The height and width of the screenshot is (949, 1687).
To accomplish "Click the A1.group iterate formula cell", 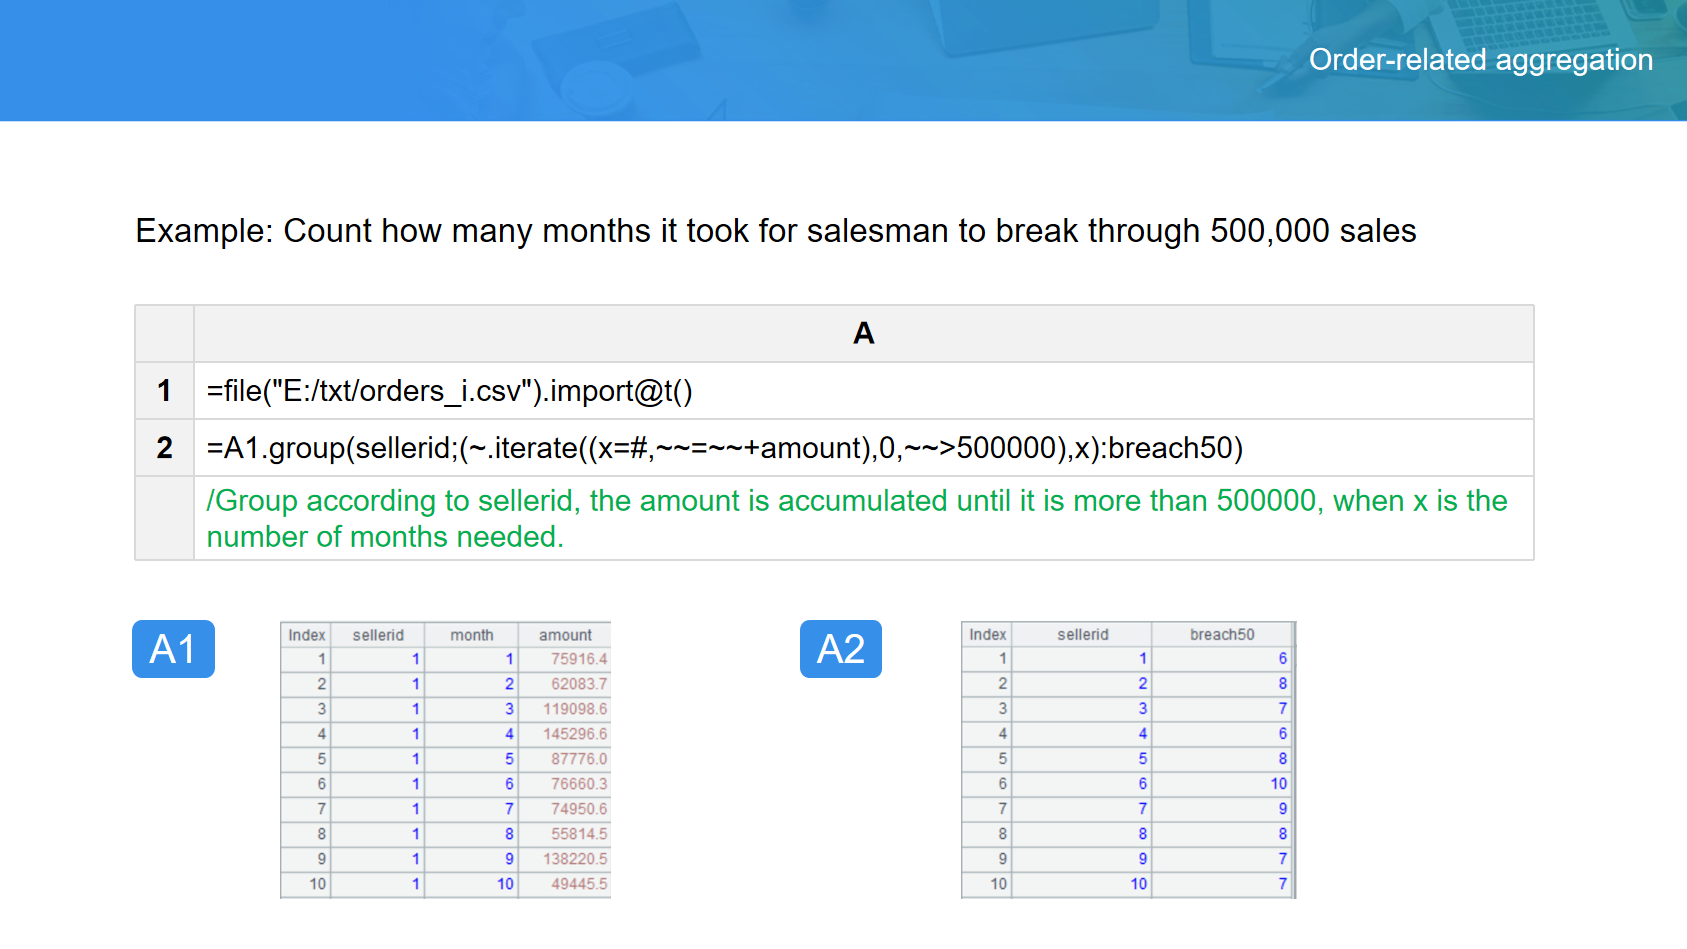I will pyautogui.click(x=724, y=448).
